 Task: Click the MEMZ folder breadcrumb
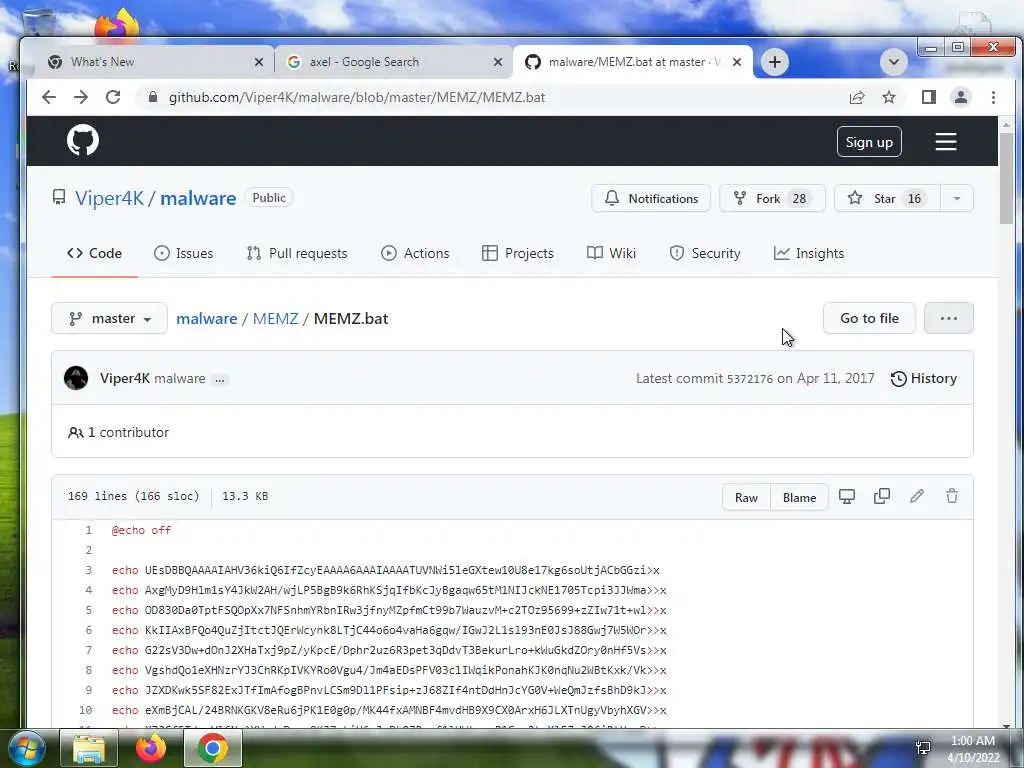276,319
